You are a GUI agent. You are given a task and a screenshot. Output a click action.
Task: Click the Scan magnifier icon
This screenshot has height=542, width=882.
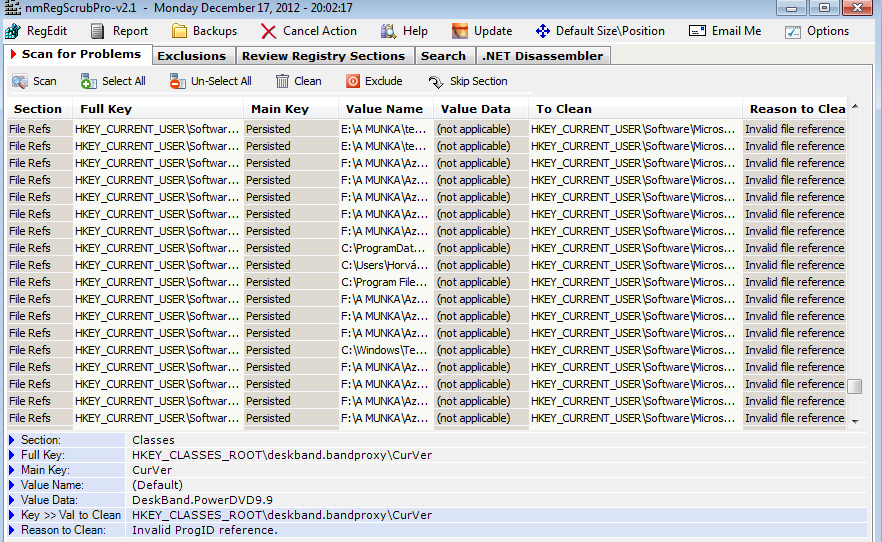point(20,82)
